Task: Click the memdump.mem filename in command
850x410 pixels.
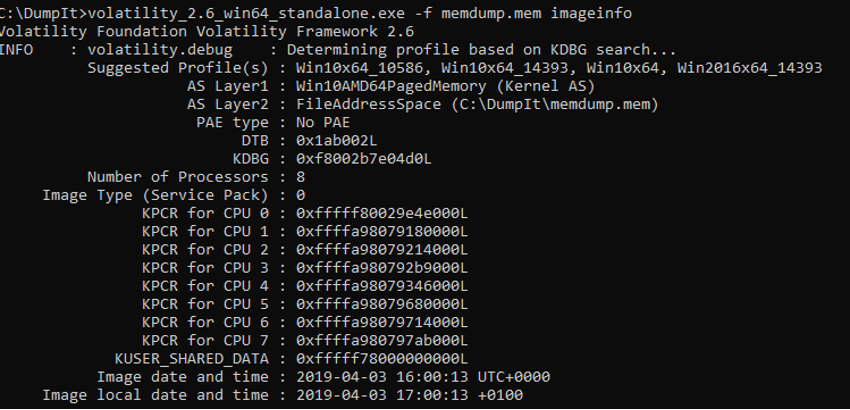Action: tap(491, 13)
